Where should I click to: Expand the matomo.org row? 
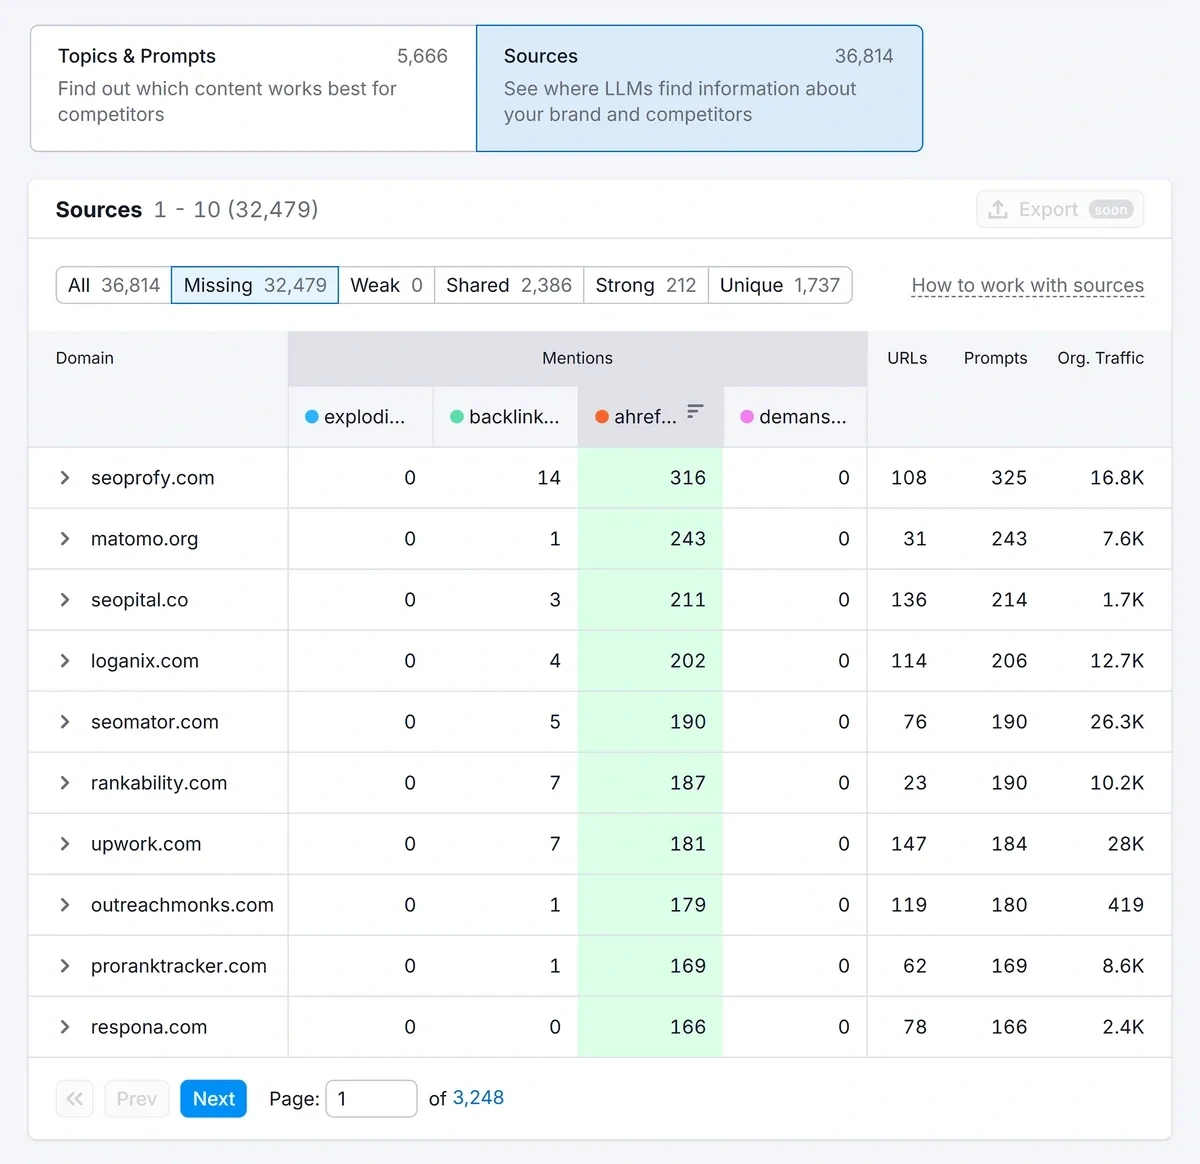click(64, 538)
